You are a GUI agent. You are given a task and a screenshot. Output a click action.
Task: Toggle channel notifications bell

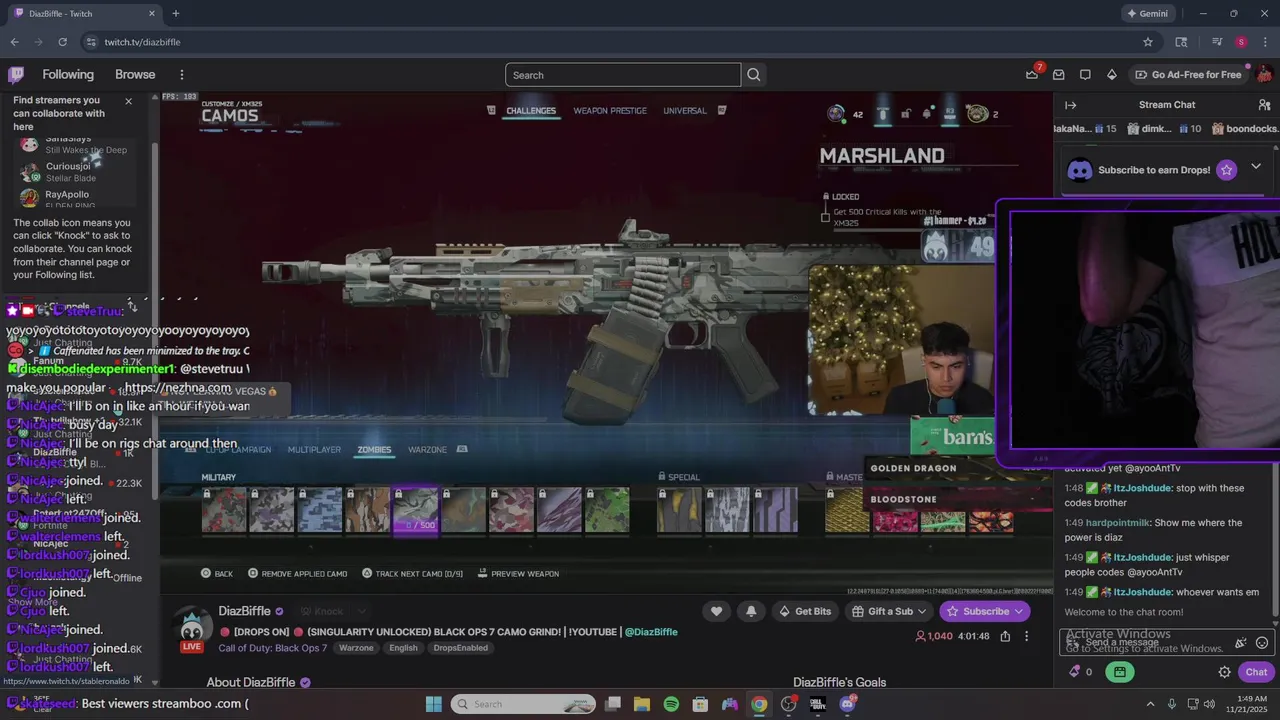(751, 611)
